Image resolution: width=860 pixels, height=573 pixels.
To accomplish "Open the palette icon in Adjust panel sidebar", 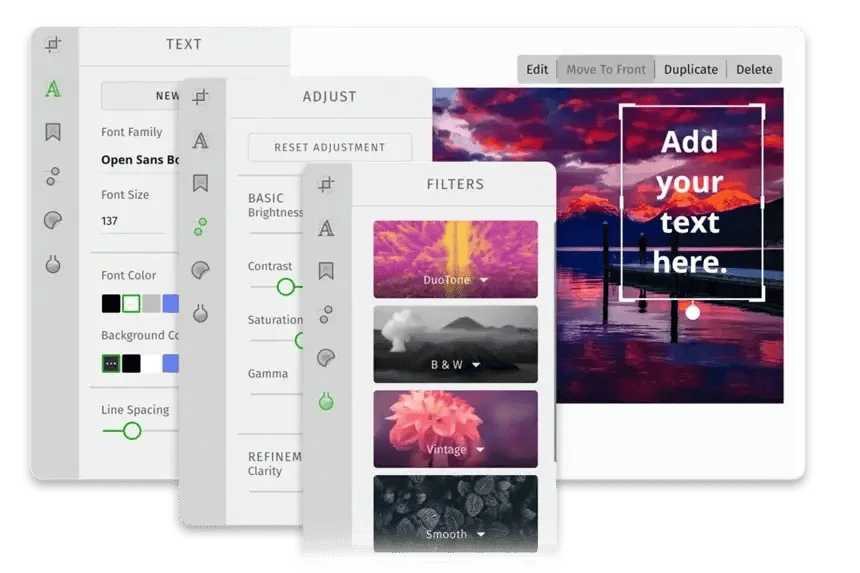I will click(200, 270).
